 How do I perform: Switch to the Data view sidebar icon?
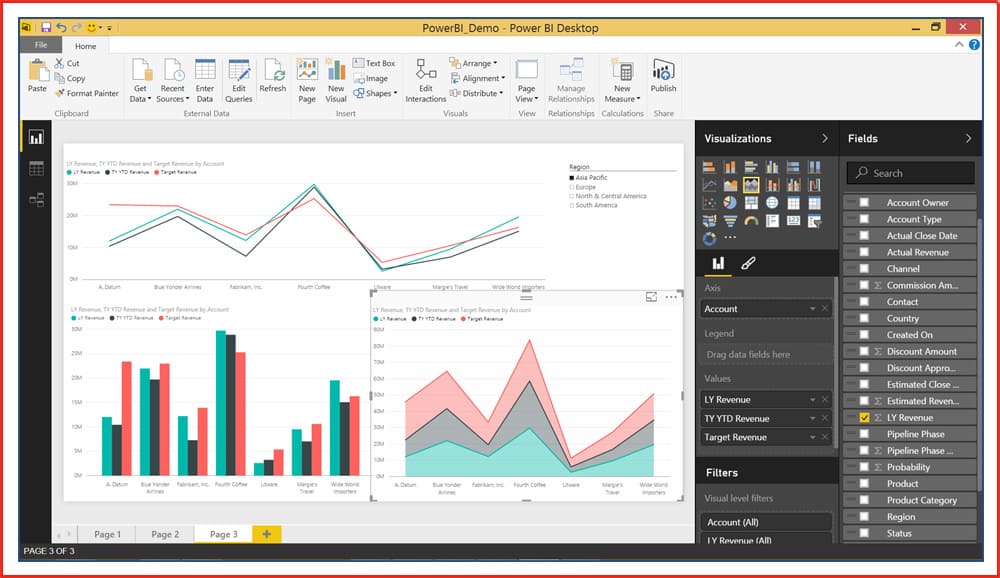(x=36, y=168)
